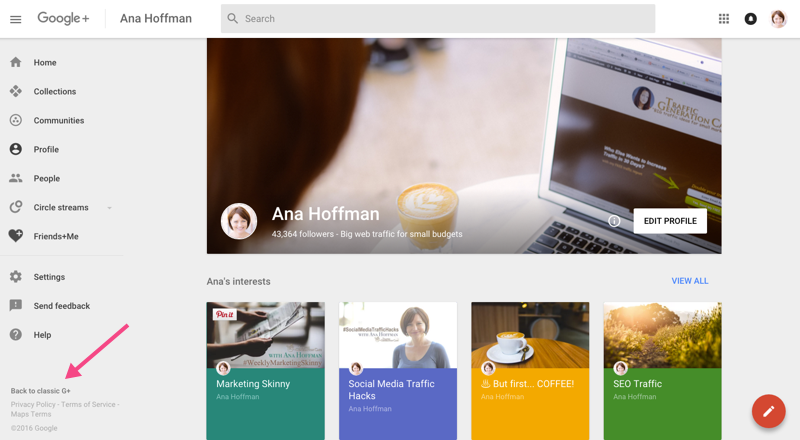Image resolution: width=800 pixels, height=440 pixels.
Task: Click Ana Hoffman name on cover photo
Action: pos(326,214)
